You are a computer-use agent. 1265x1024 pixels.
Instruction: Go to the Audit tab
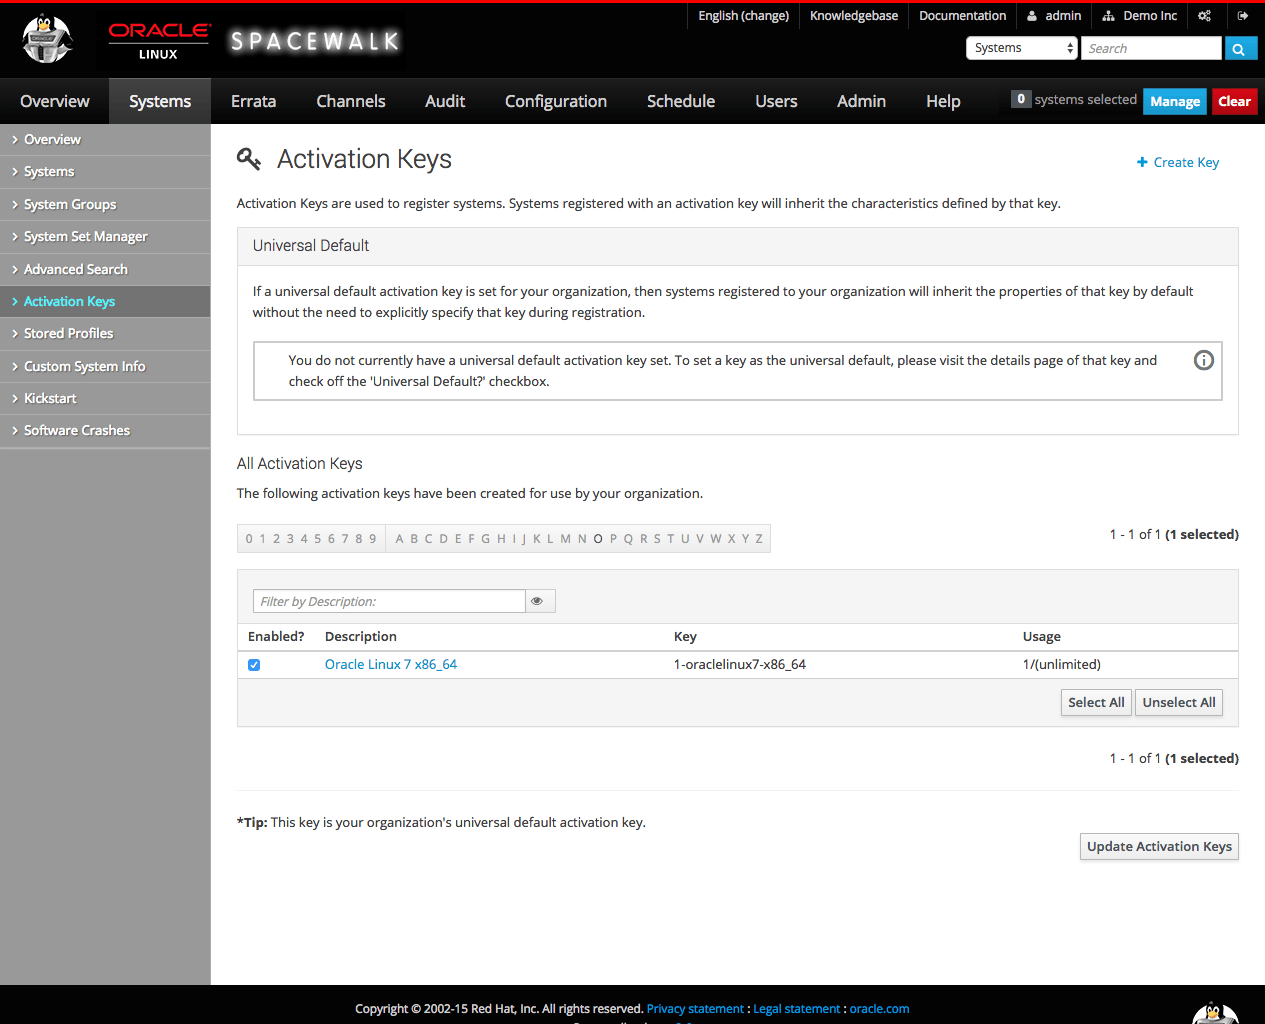445,101
